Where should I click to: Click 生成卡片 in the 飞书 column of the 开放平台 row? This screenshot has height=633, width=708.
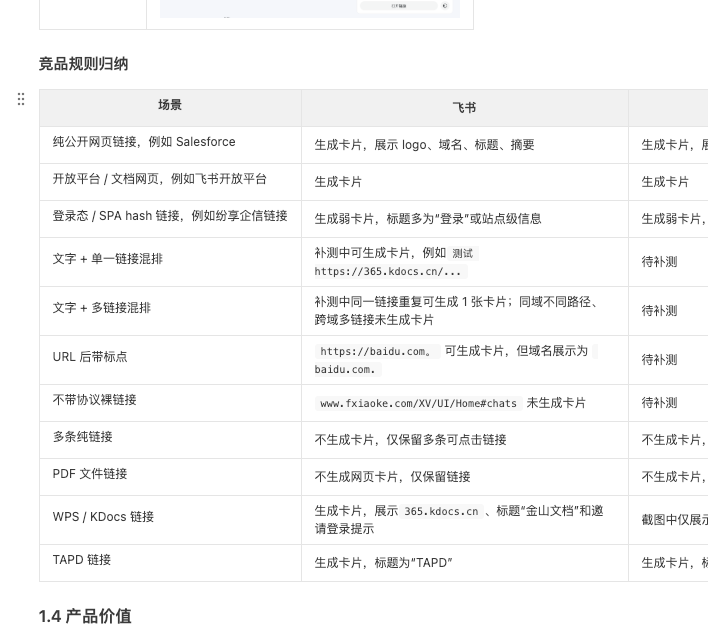tap(338, 182)
